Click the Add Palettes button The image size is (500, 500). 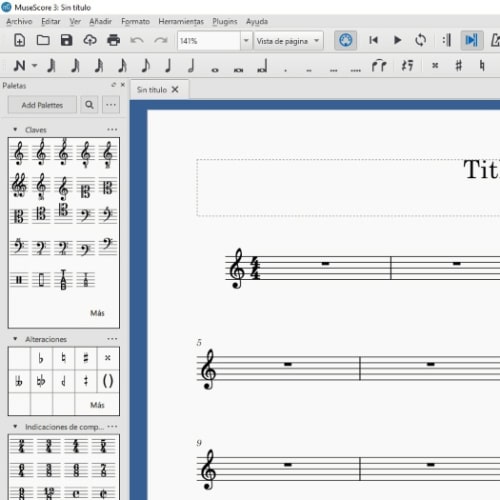[42, 105]
